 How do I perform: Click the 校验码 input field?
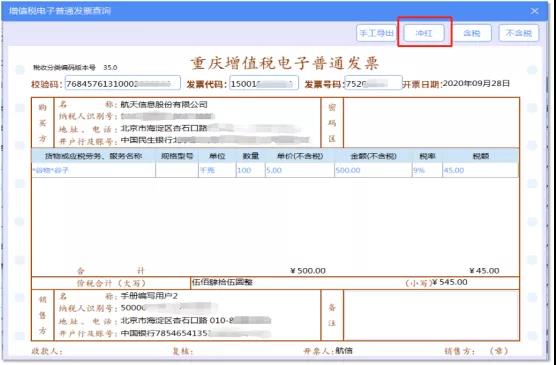[123, 84]
